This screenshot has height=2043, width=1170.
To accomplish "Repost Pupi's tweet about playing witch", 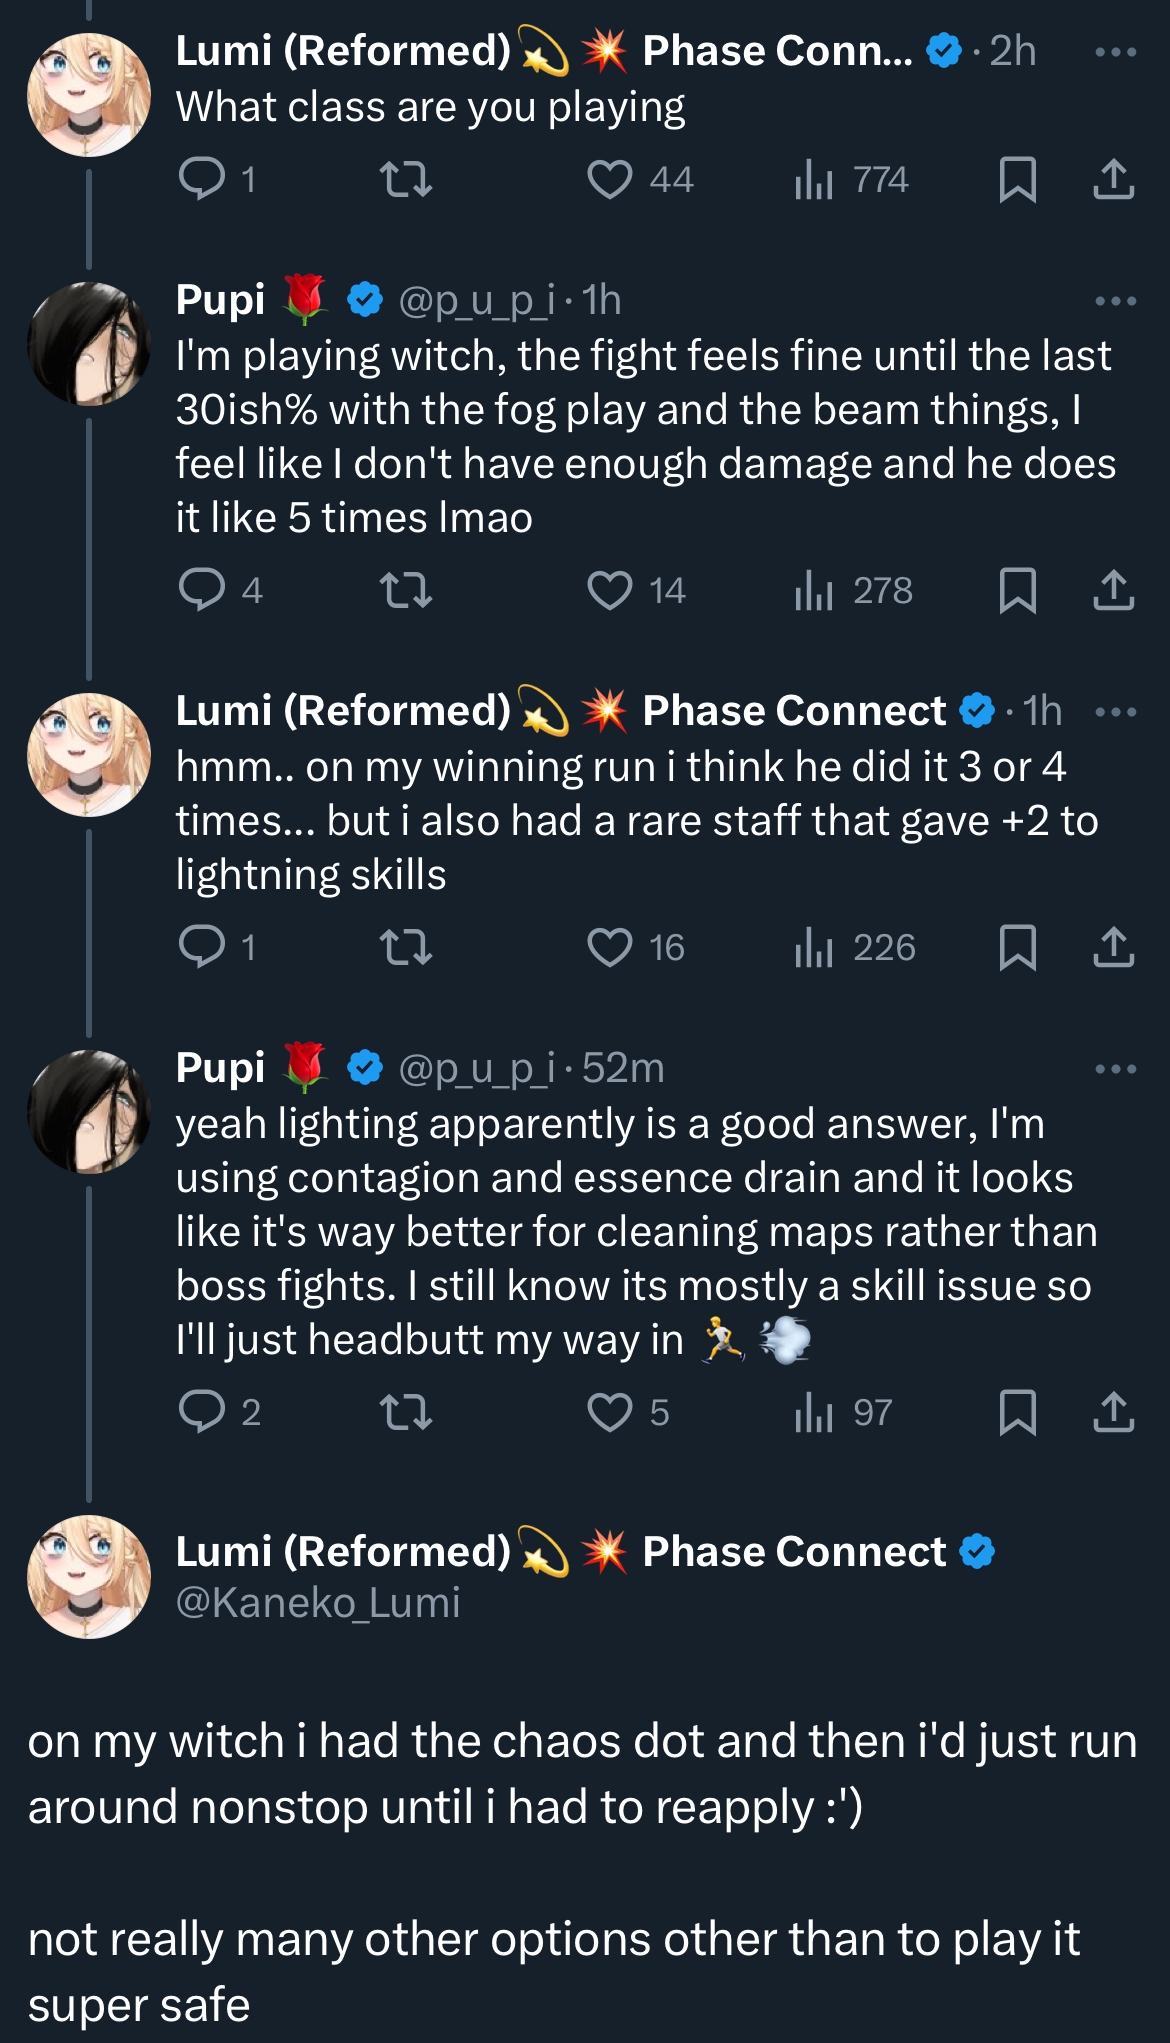I will click(x=406, y=591).
